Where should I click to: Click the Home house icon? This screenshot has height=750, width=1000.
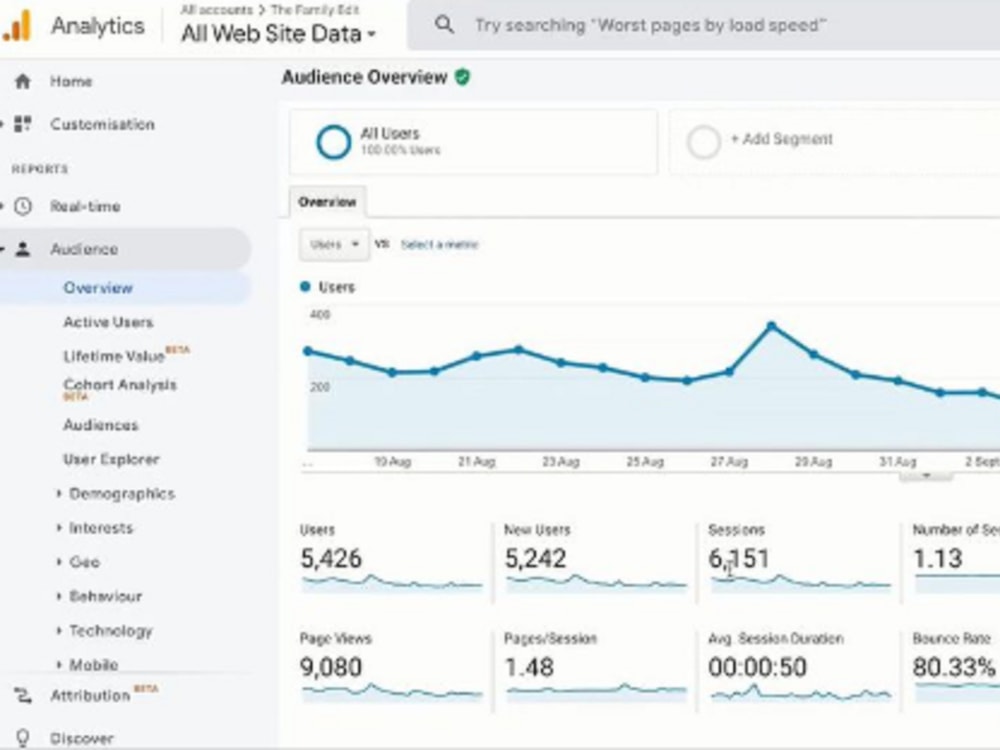tap(23, 81)
